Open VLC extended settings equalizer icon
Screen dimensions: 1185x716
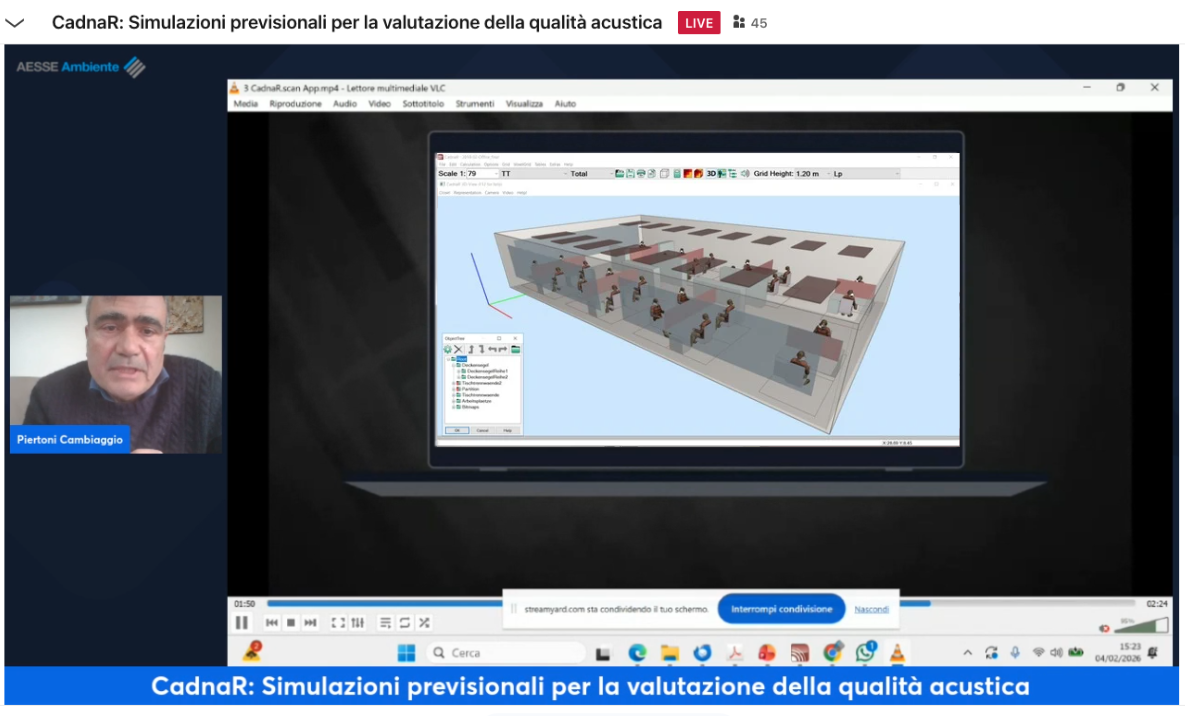(357, 623)
